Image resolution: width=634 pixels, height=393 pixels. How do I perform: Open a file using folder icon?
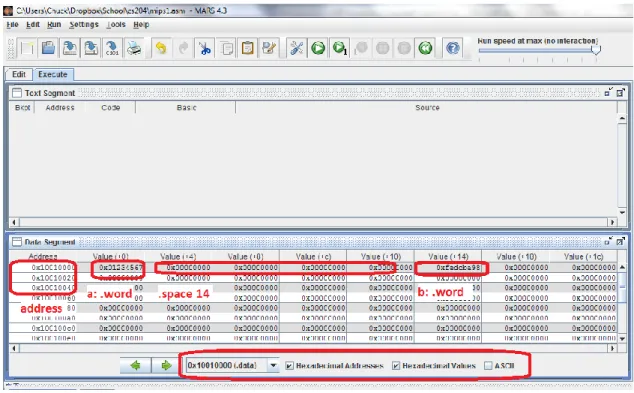click(49, 49)
